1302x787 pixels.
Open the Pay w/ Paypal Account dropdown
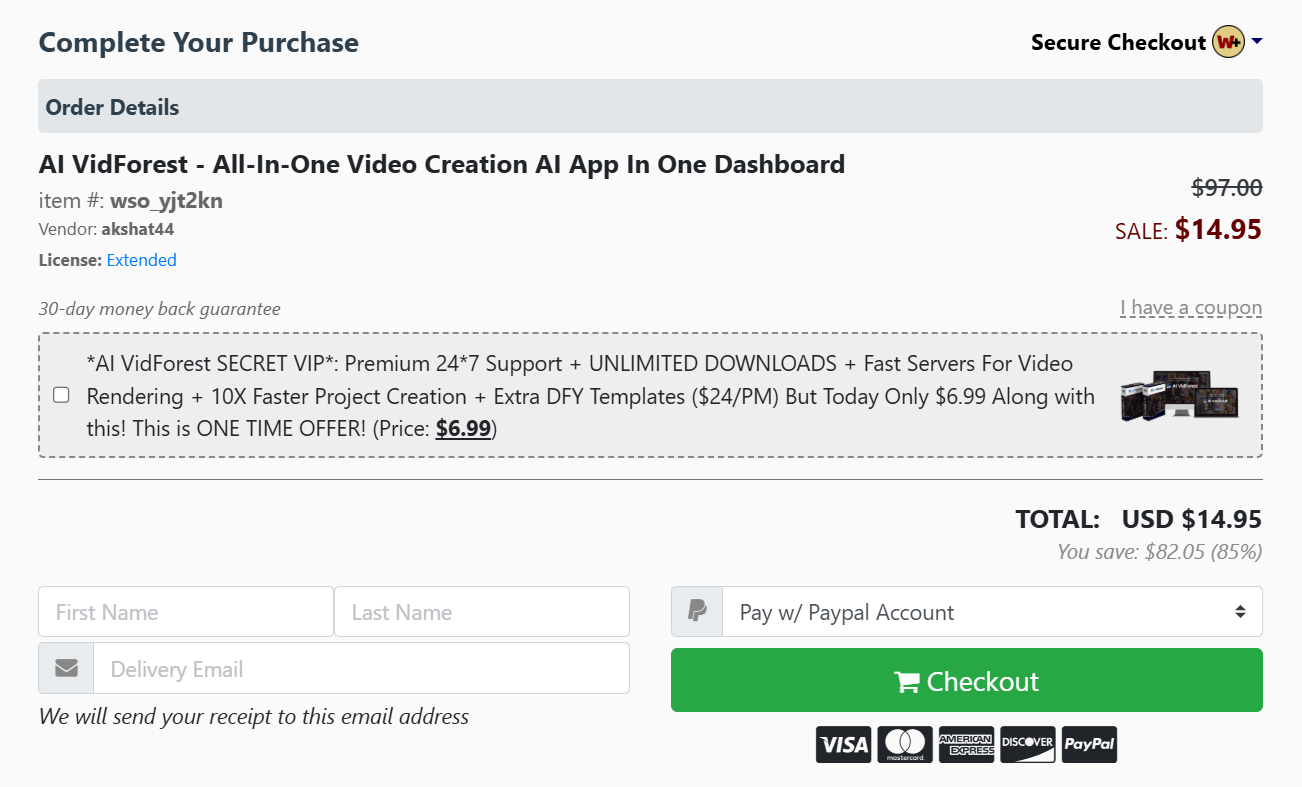pos(992,611)
